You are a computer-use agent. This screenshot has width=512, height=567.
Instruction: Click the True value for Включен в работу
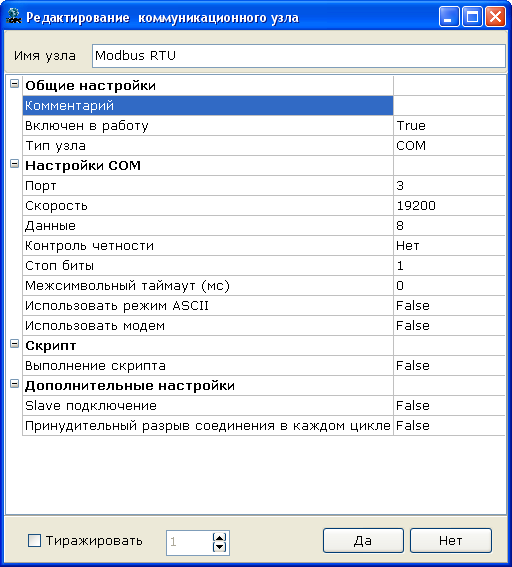pos(449,126)
